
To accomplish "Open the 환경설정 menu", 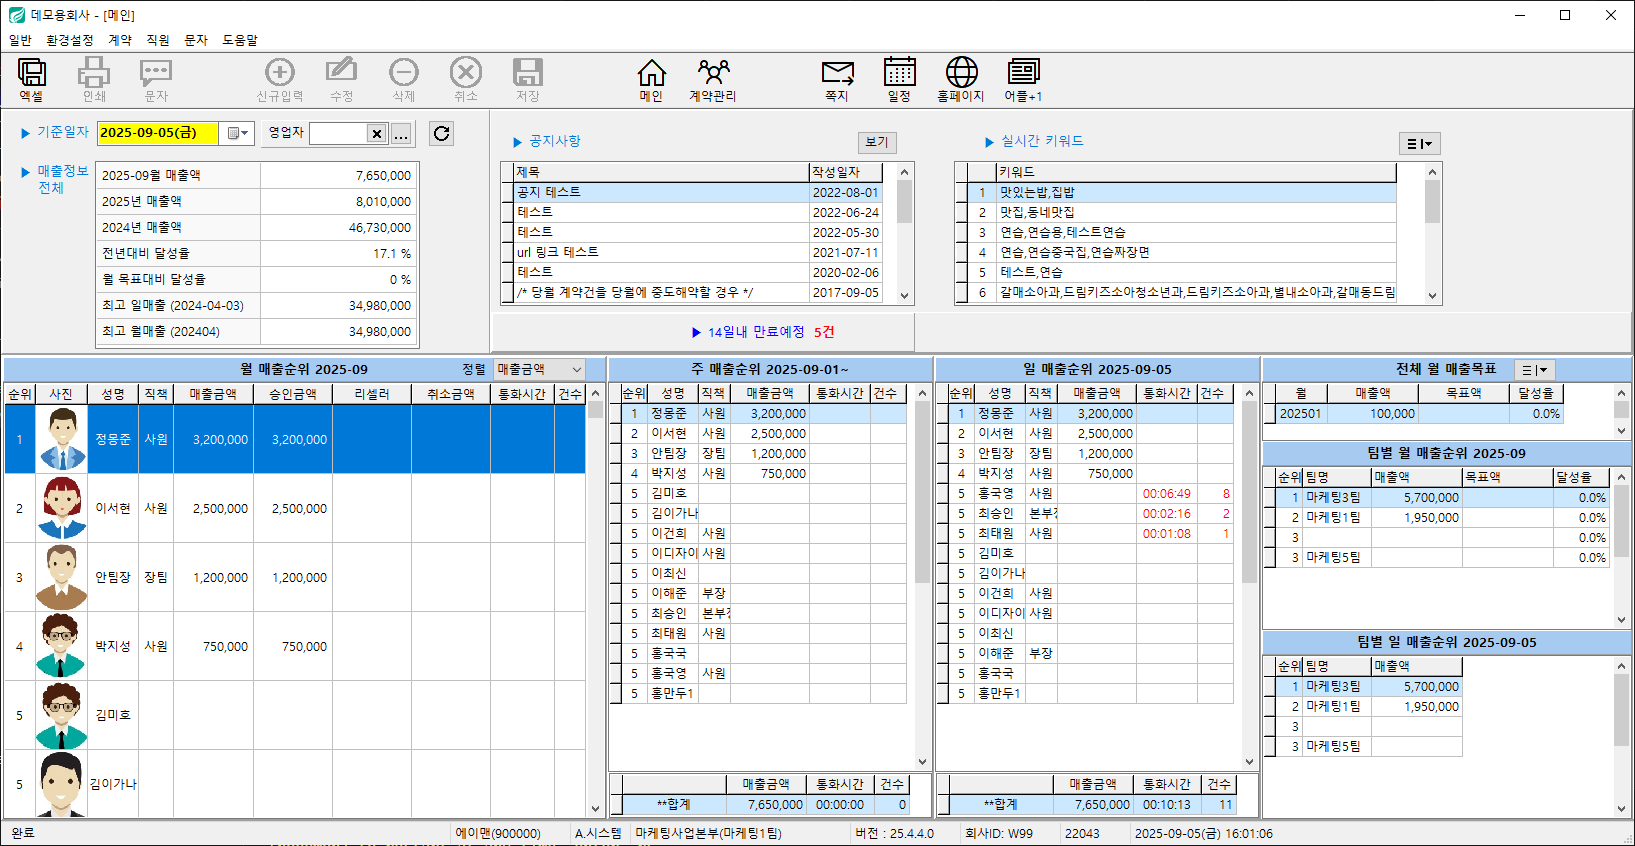I will click(x=69, y=40).
